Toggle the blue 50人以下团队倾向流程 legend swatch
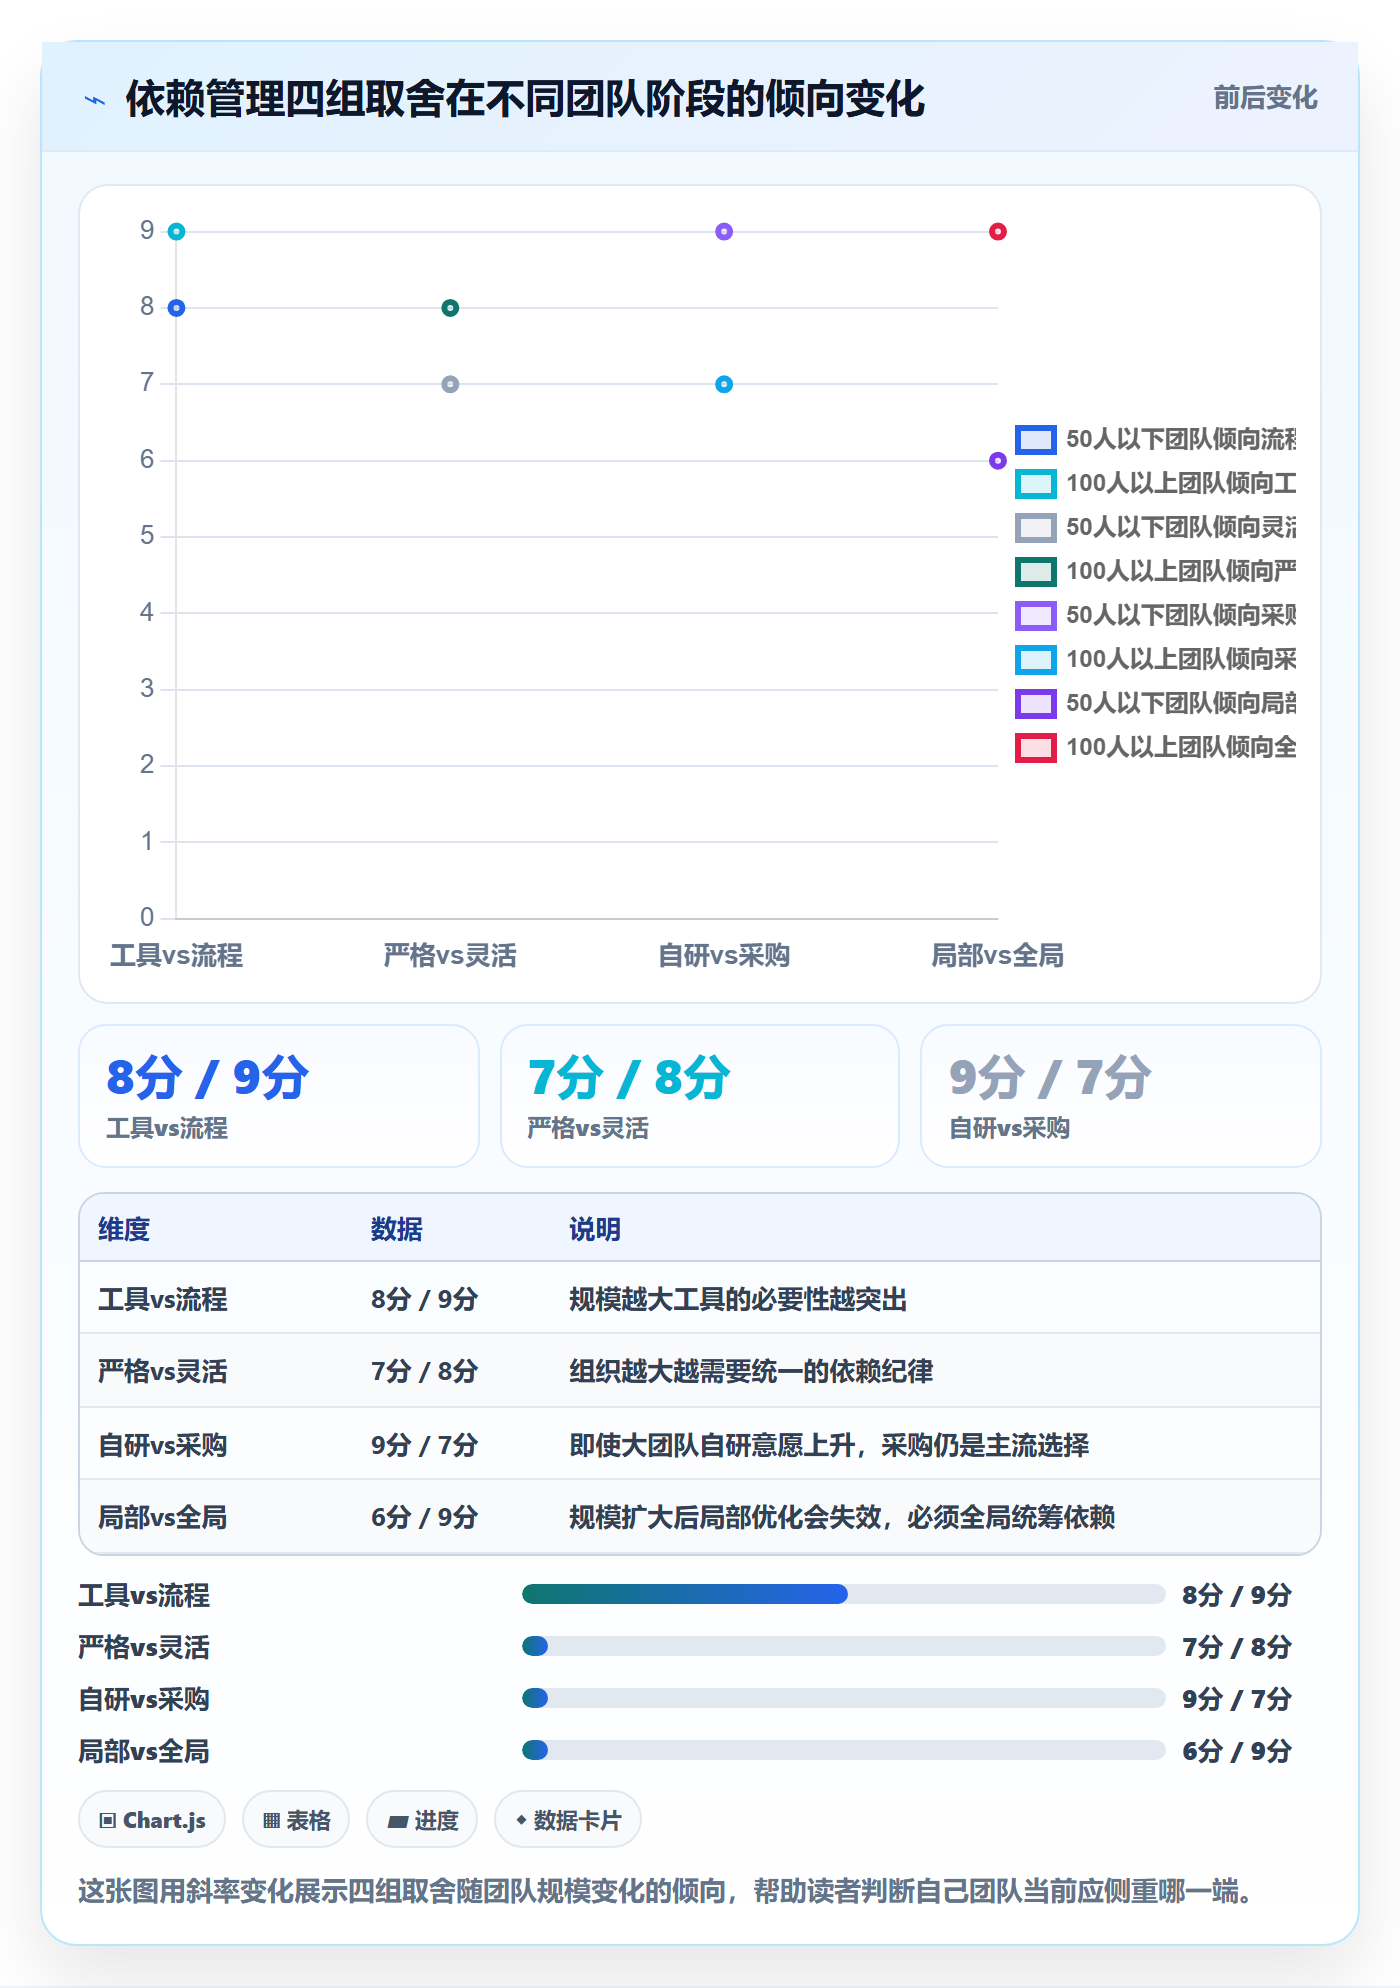 point(1035,439)
